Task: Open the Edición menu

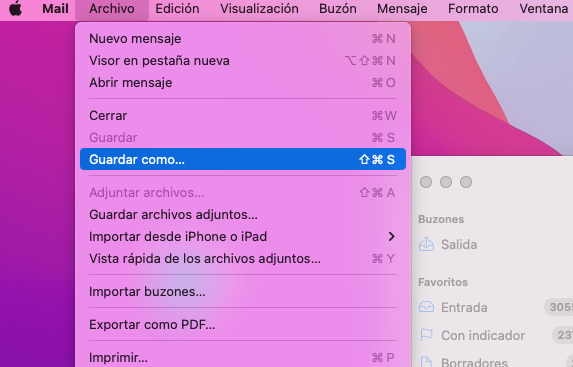Action: coord(177,8)
